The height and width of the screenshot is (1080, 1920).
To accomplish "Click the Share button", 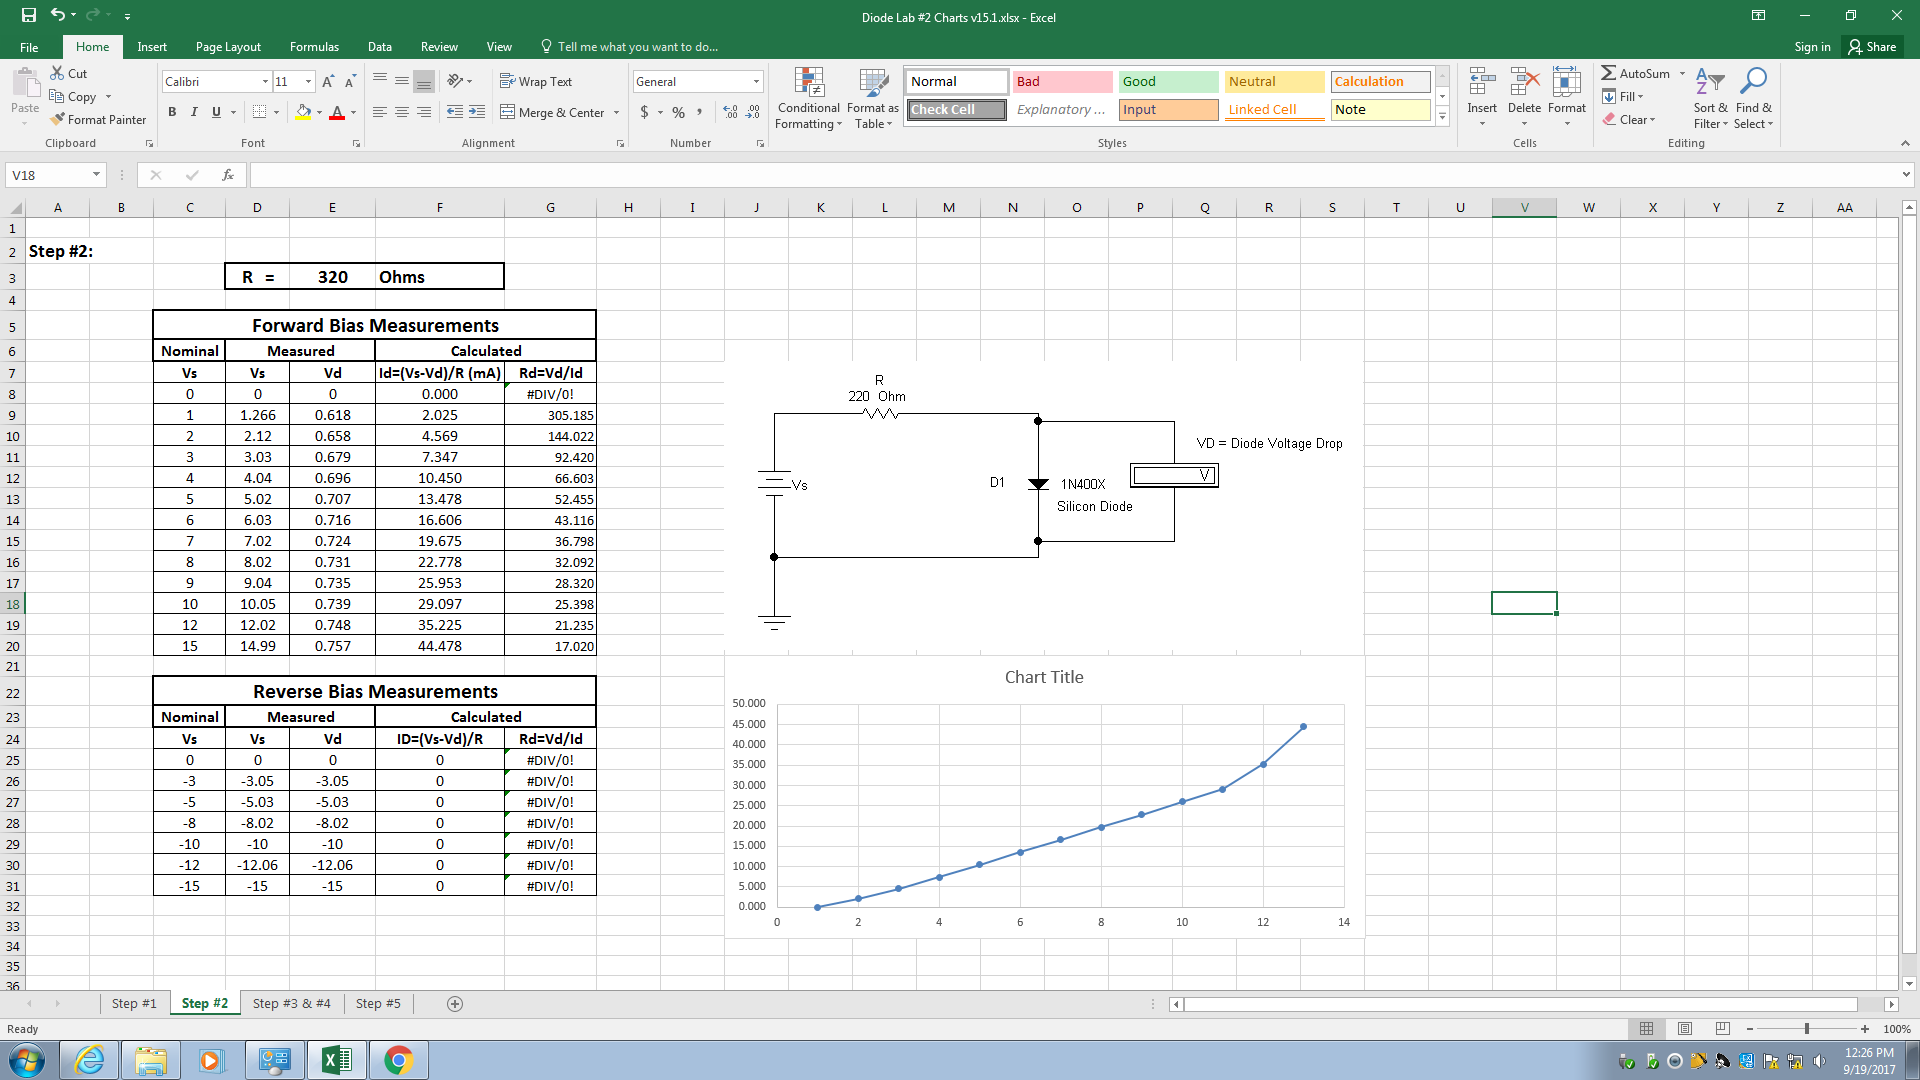I will tap(1873, 47).
